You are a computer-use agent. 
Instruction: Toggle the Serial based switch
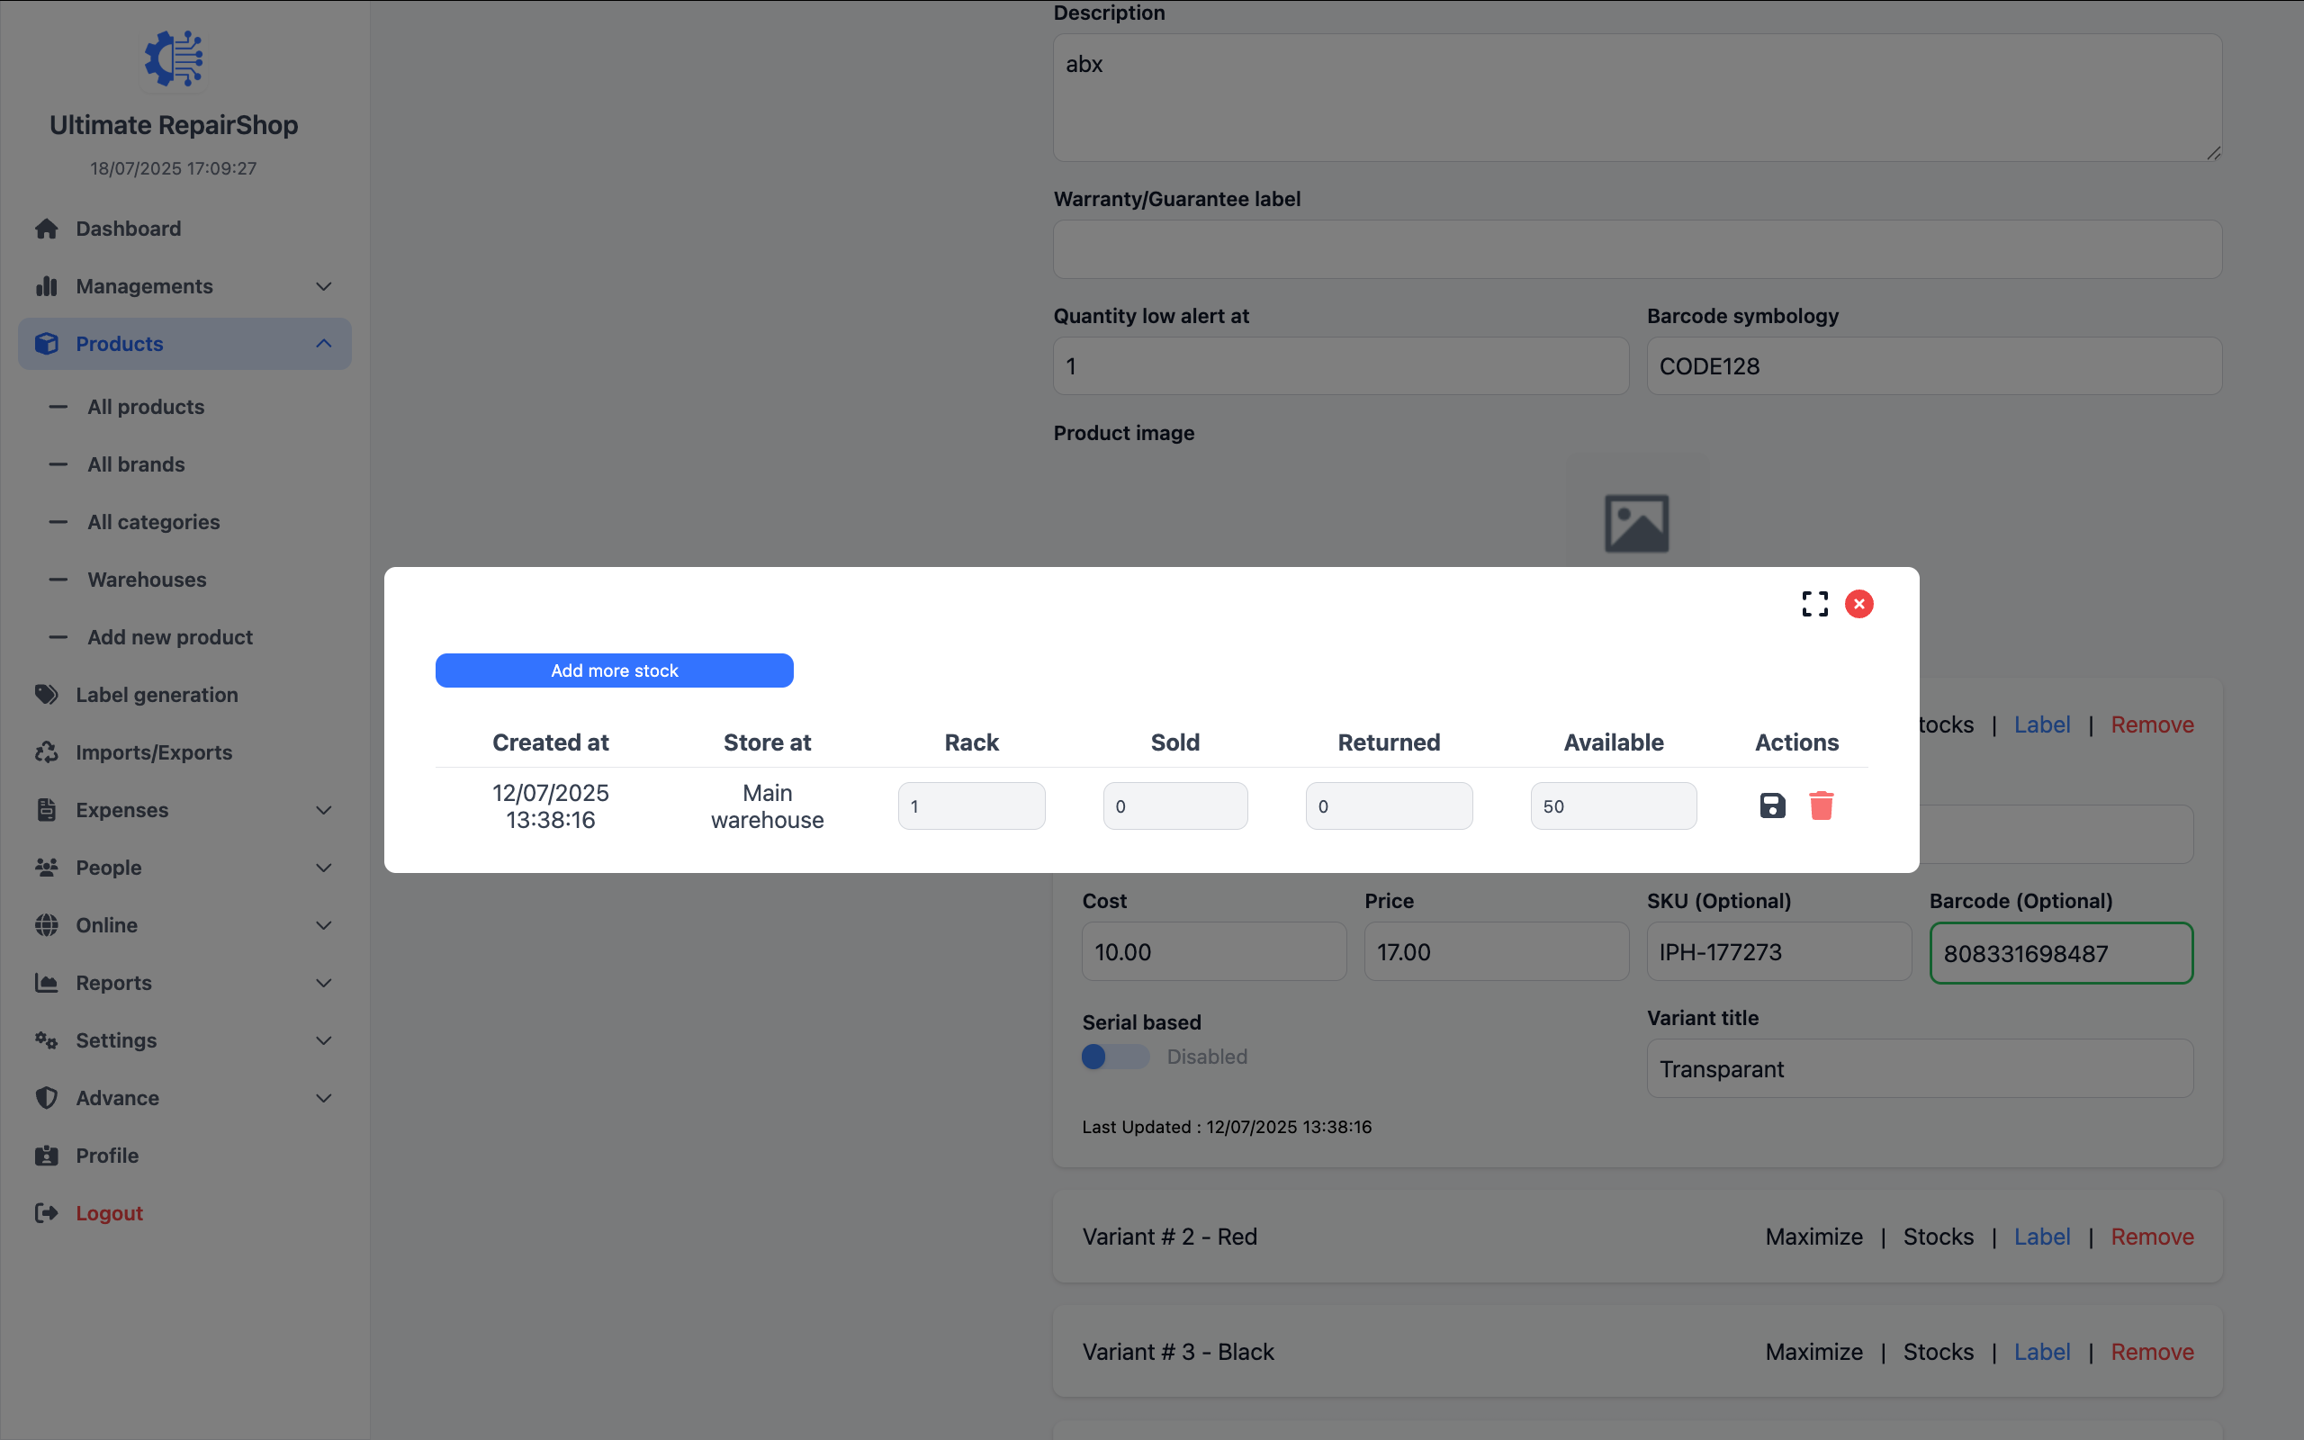[1115, 1057]
